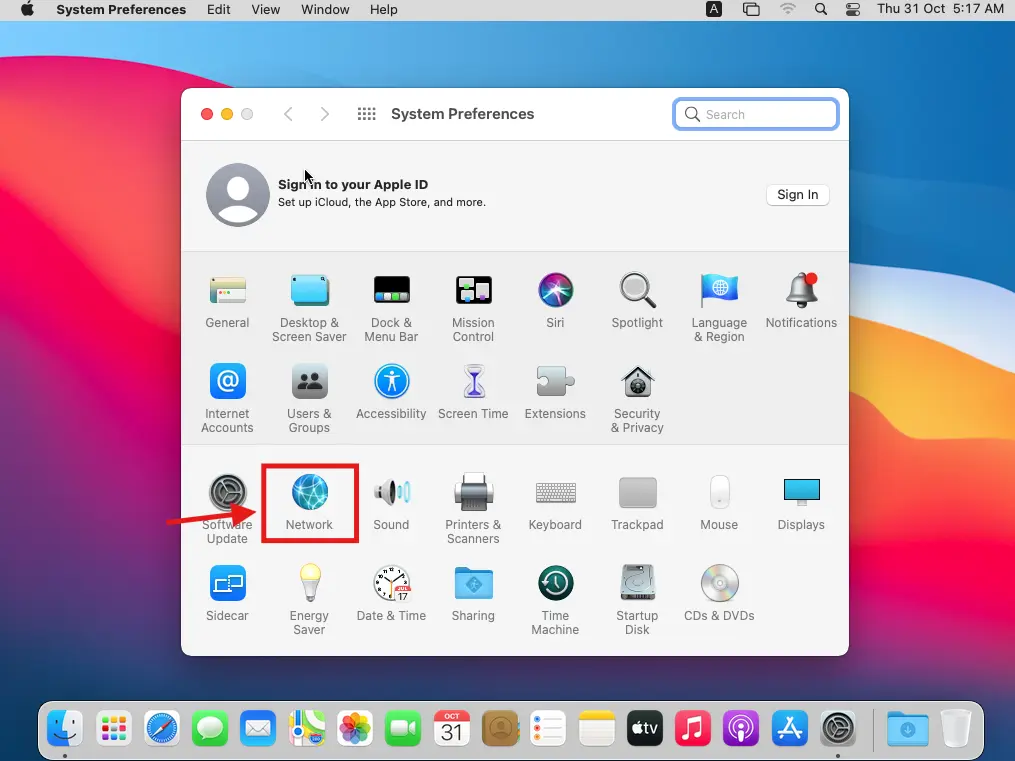The width and height of the screenshot is (1015, 761).
Task: Open Mail in the Dock
Action: [258, 729]
